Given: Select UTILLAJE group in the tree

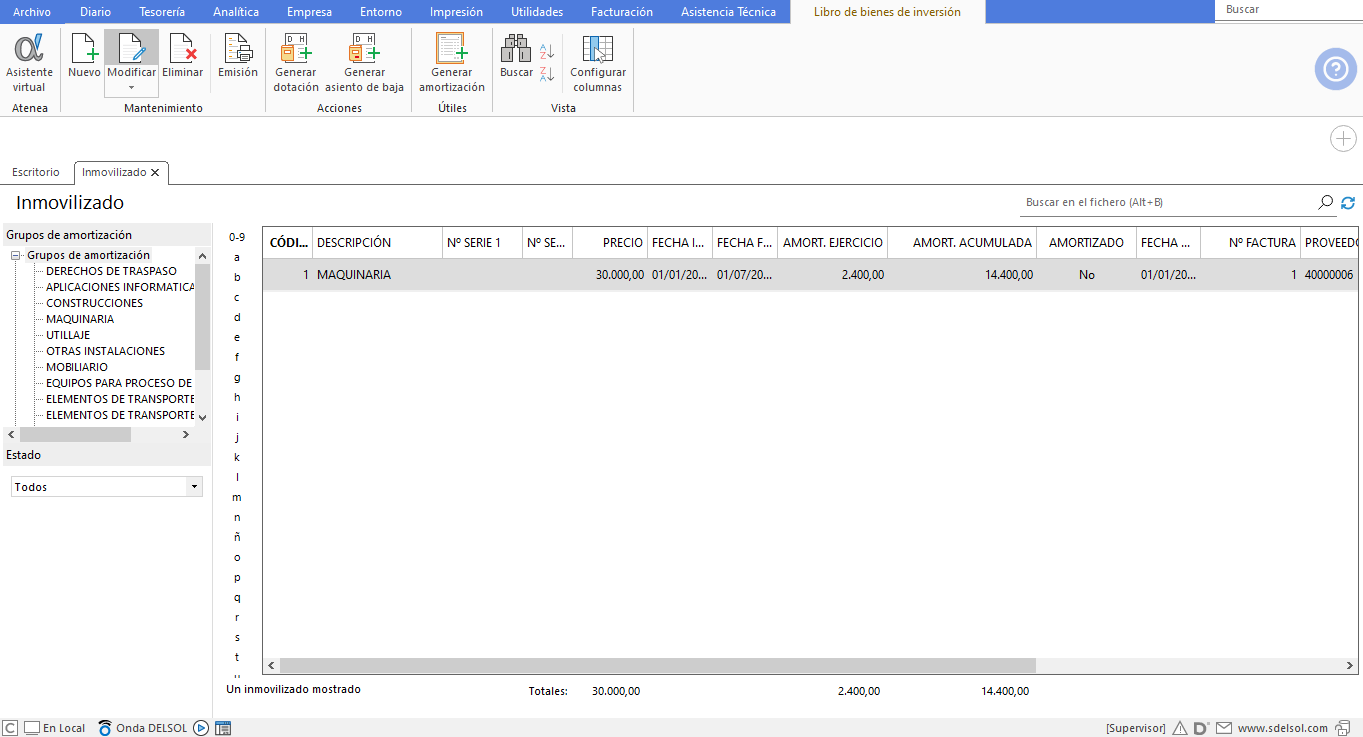Looking at the screenshot, I should pyautogui.click(x=68, y=335).
